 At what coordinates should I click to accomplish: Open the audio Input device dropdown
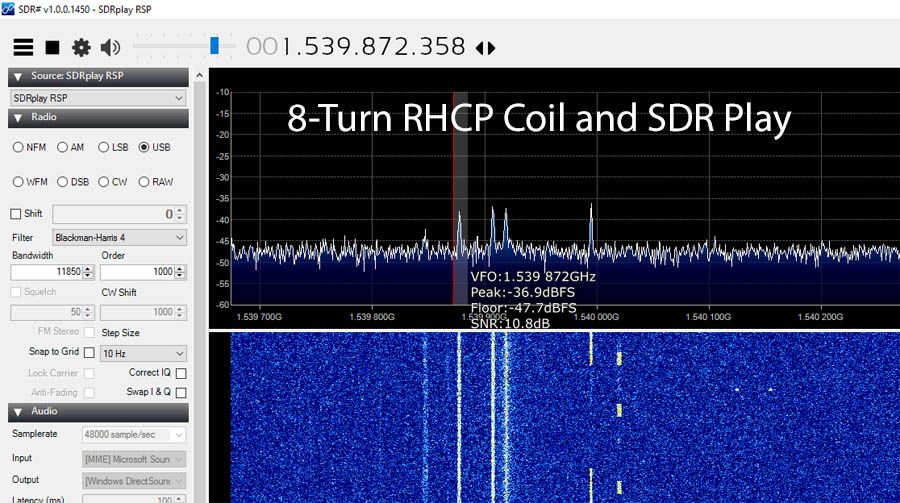click(134, 459)
